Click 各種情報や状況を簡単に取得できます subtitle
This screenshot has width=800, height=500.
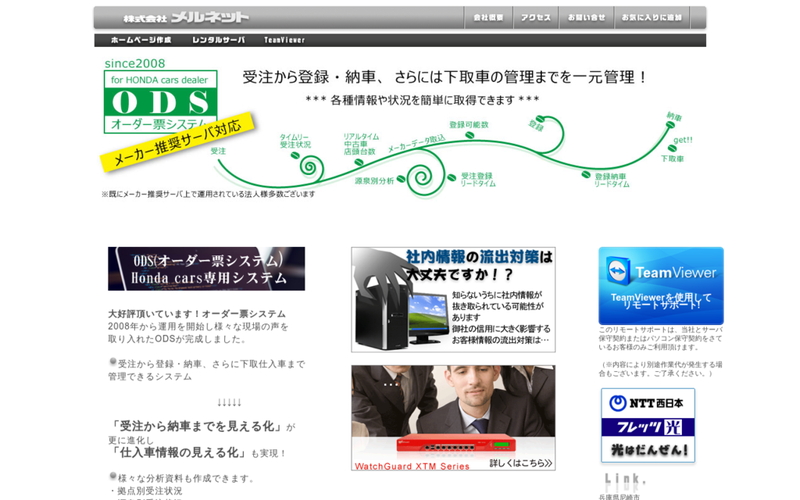(x=422, y=100)
